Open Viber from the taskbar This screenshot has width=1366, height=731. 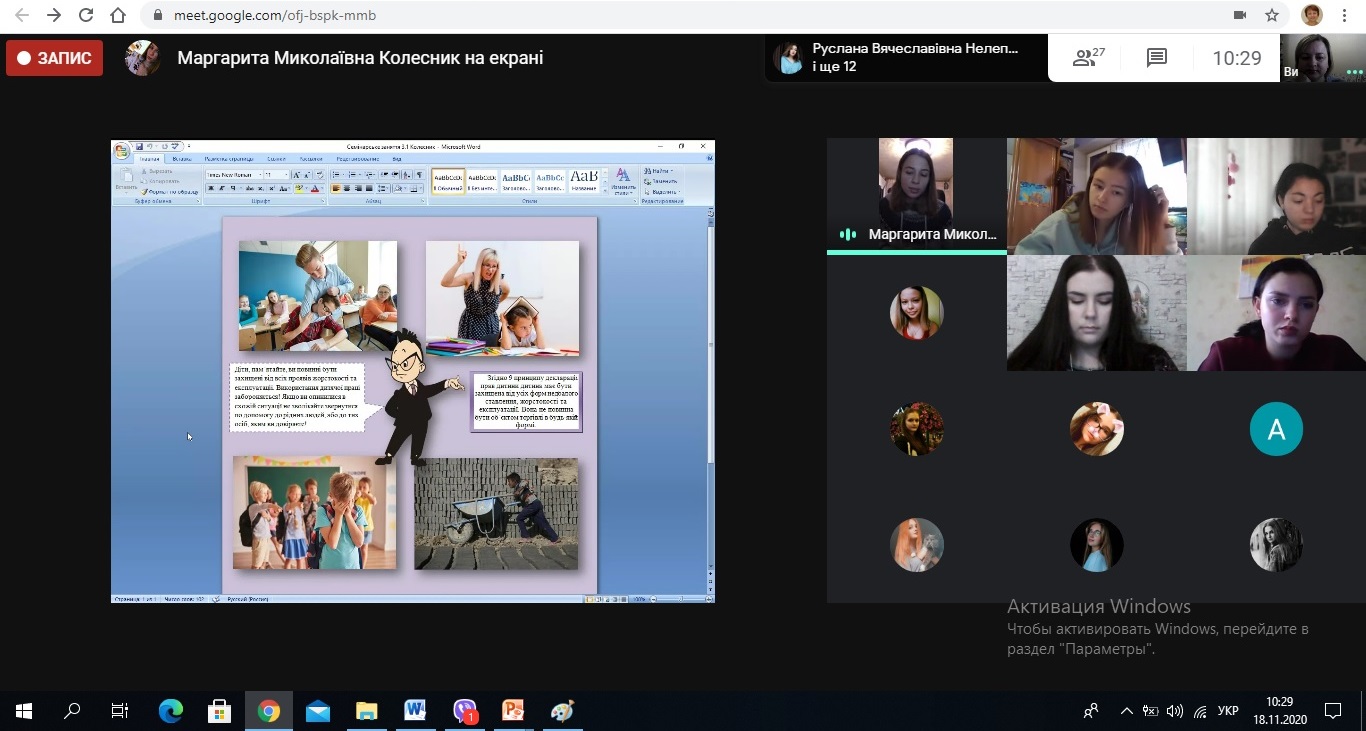pos(465,711)
